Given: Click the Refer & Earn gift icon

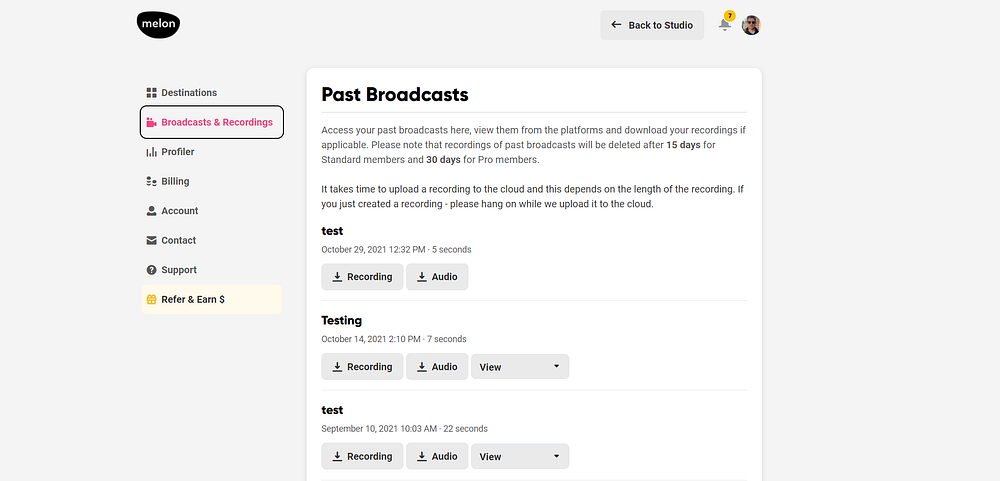Looking at the screenshot, I should coord(151,299).
